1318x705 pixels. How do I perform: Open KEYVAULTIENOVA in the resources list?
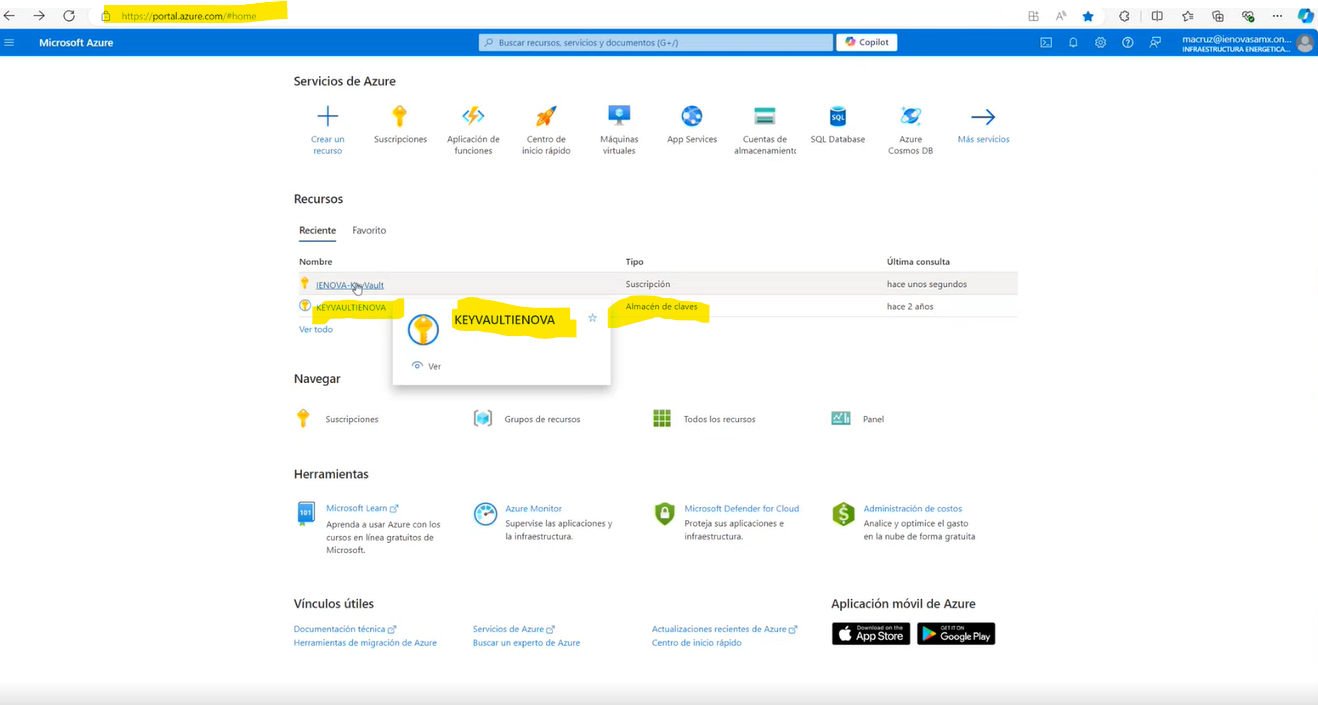point(351,307)
